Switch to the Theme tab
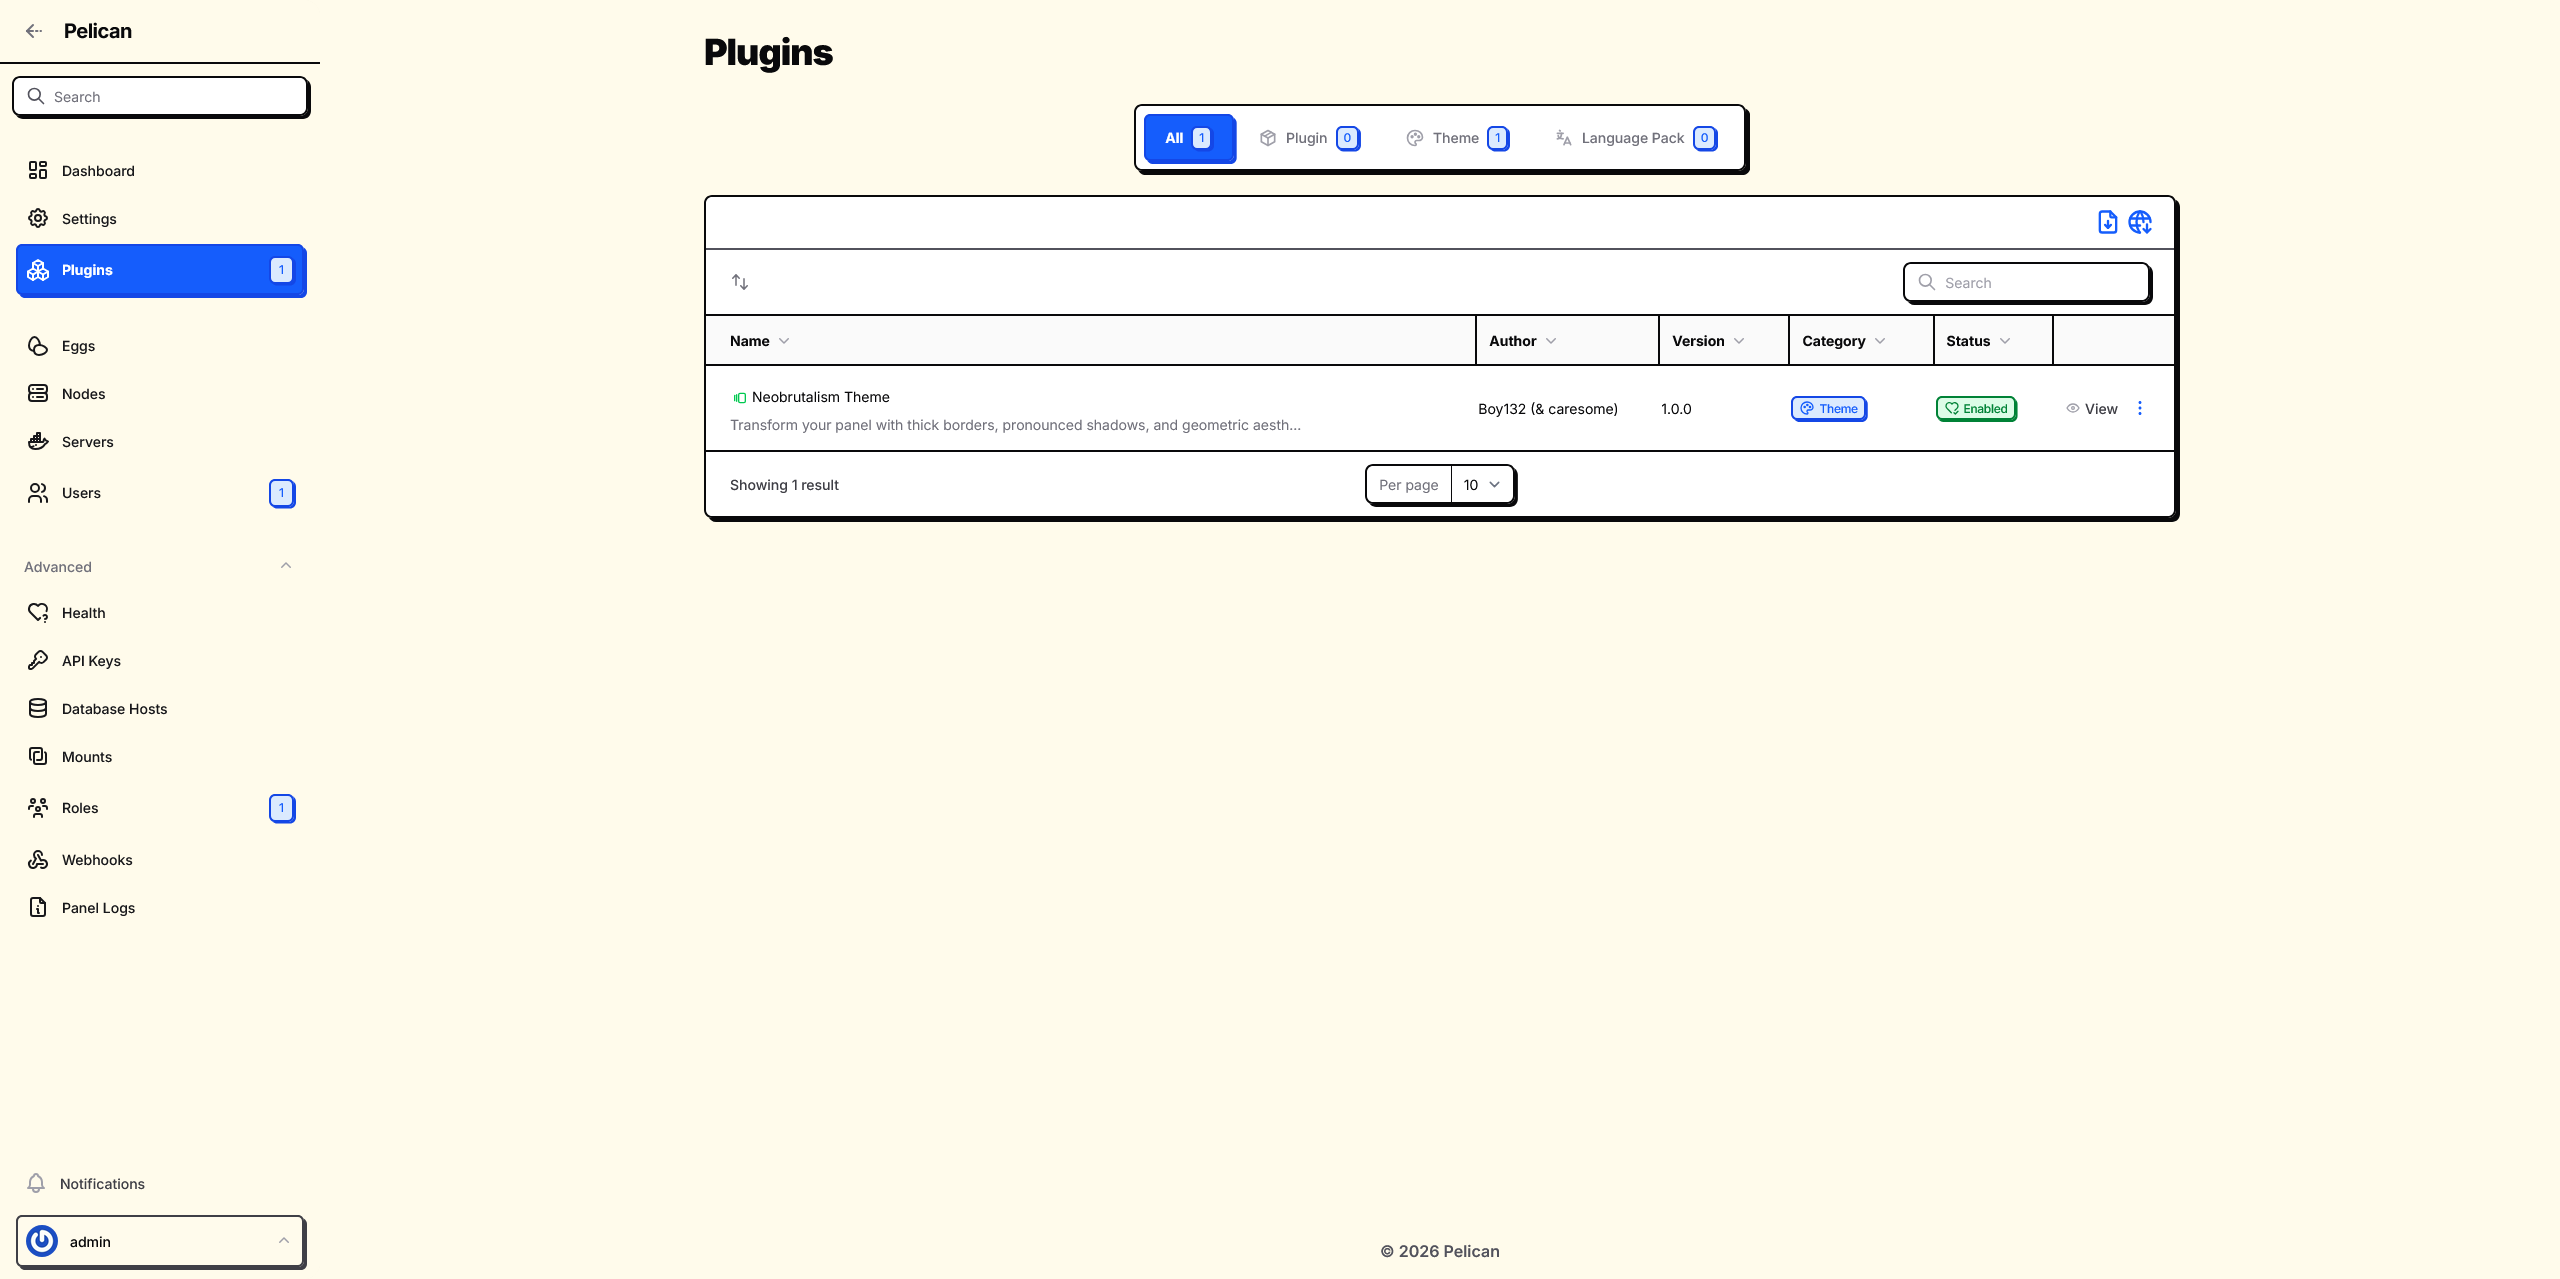 point(1457,138)
